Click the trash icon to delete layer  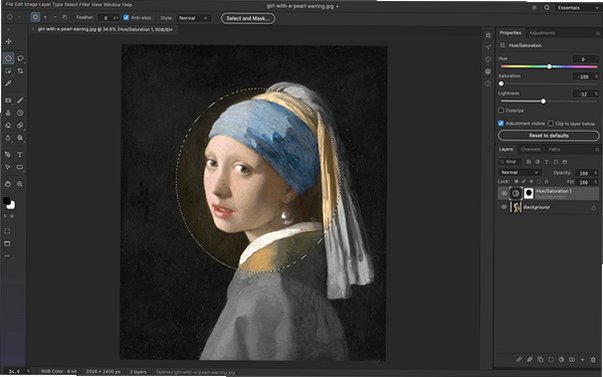(593, 359)
